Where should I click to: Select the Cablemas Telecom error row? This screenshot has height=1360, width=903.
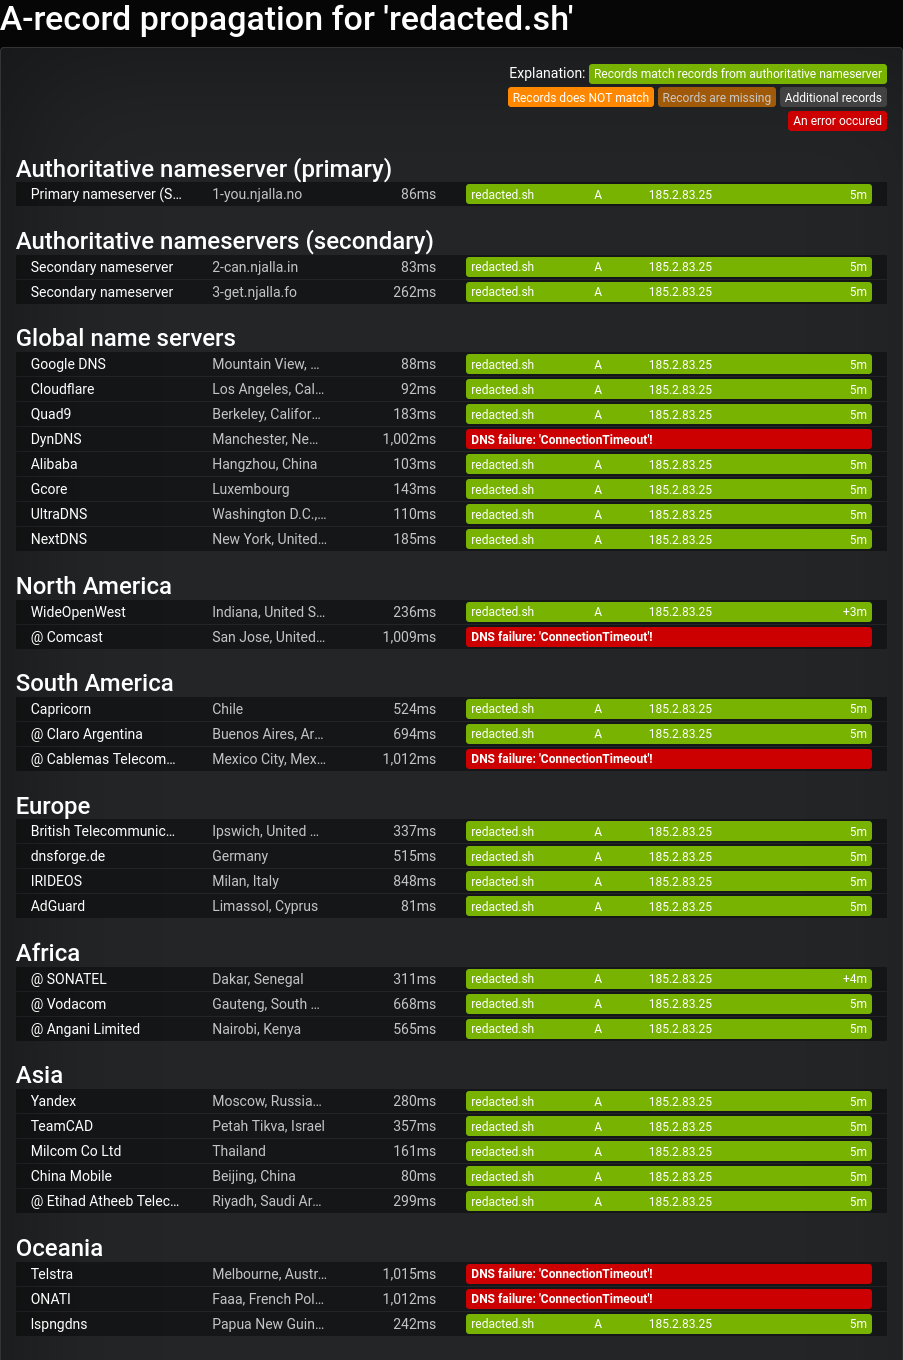[451, 759]
